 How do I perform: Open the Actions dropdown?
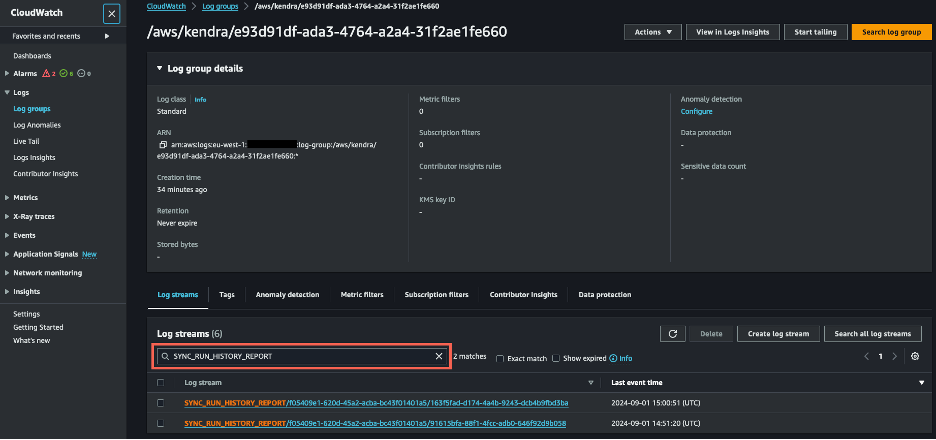653,32
